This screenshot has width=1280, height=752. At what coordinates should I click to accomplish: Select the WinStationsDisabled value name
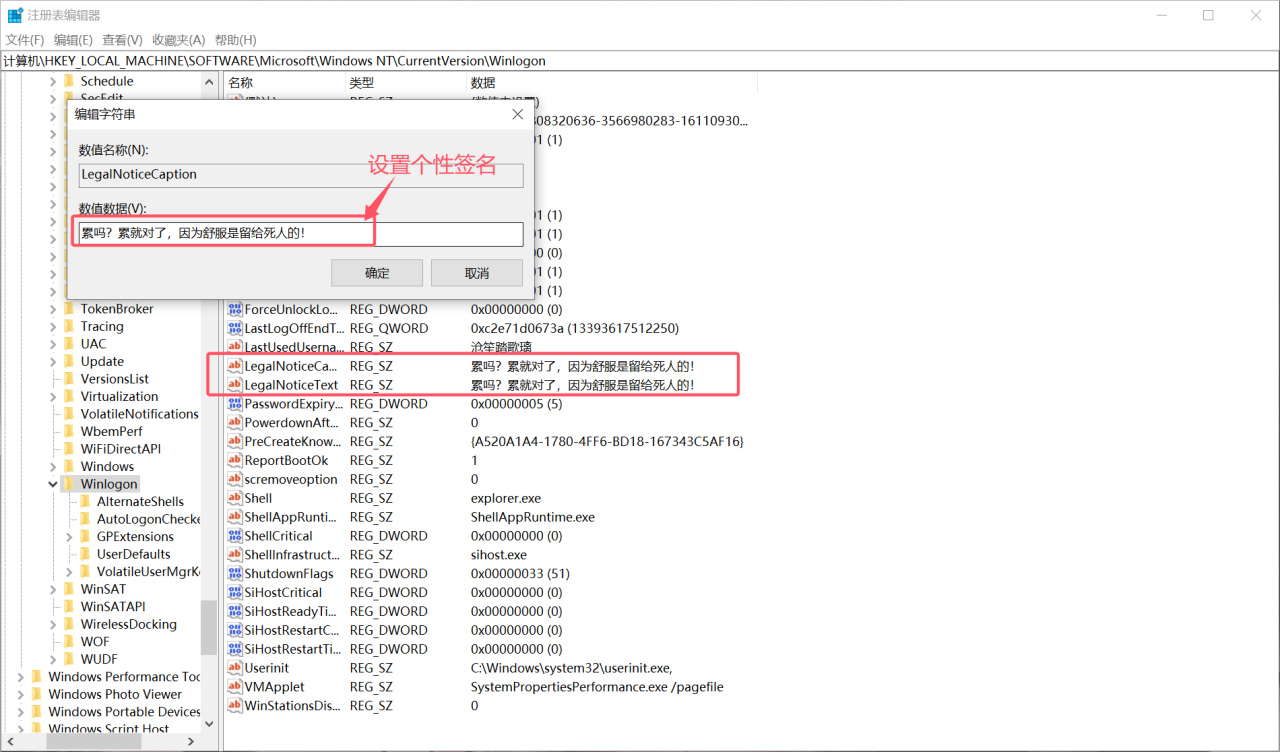[292, 706]
